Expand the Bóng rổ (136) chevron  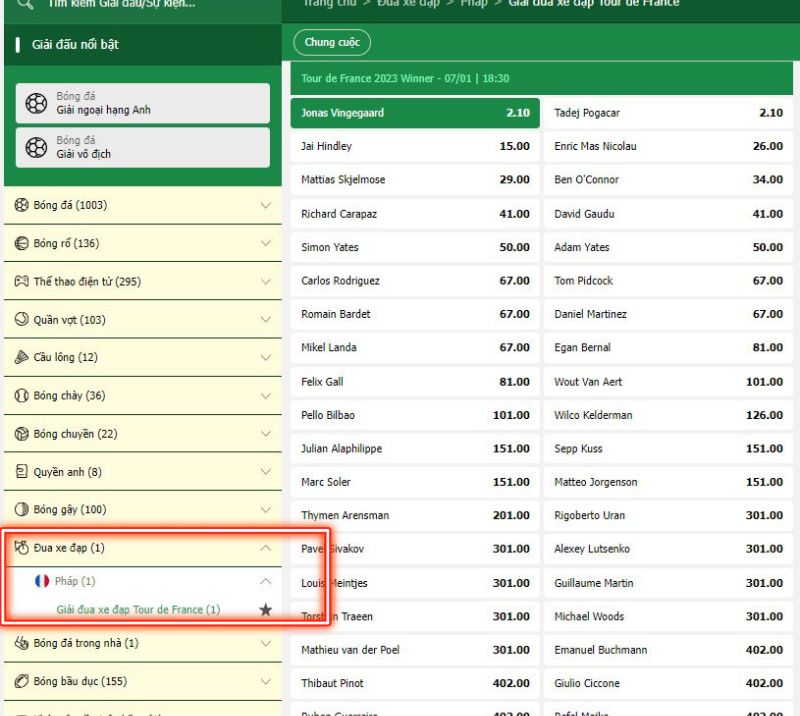coord(265,243)
